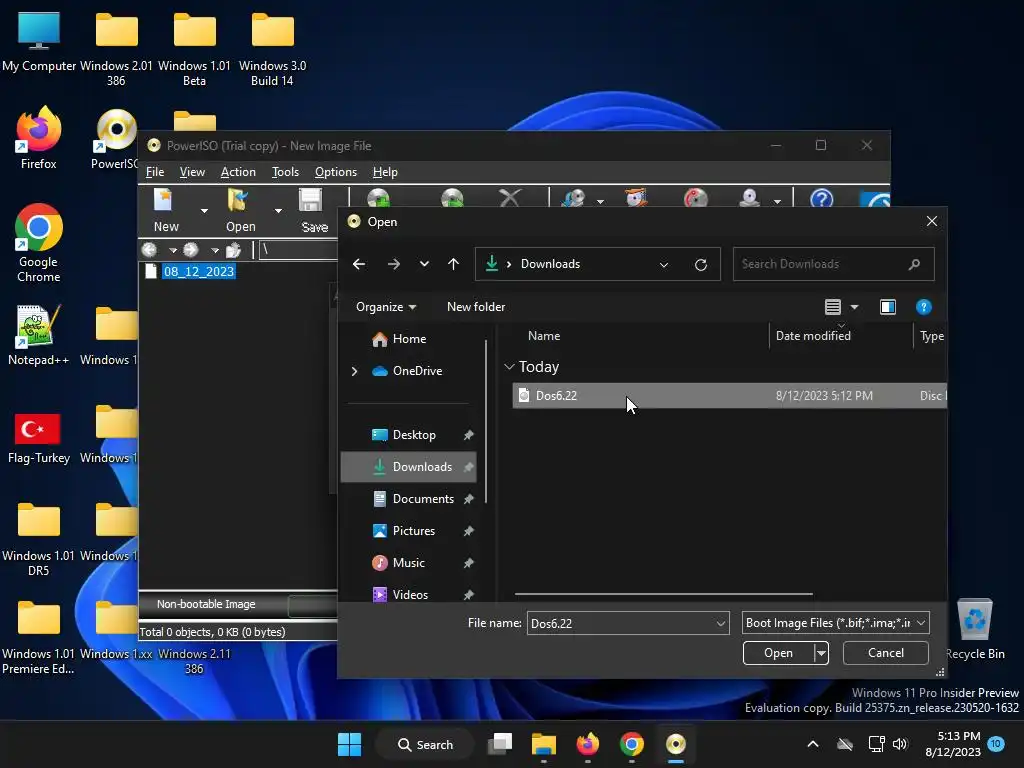Click the Cancel button in the dialog
Screen dimensions: 1024x768
tap(886, 653)
